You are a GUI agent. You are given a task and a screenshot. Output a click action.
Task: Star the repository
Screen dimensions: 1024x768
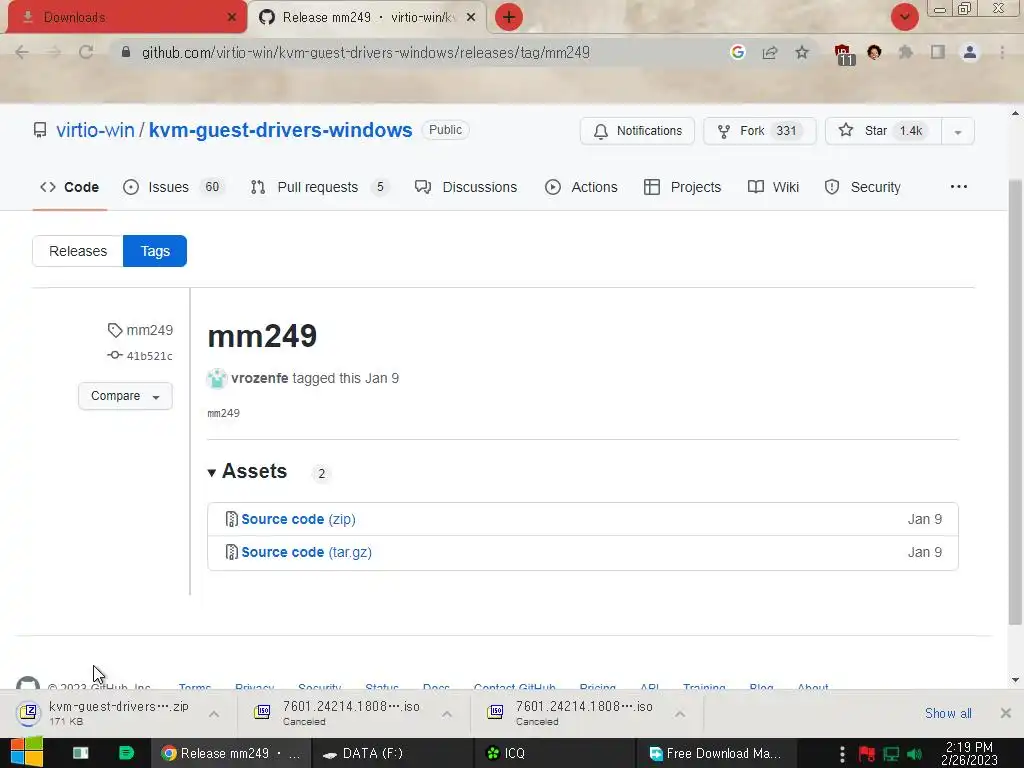(x=883, y=131)
